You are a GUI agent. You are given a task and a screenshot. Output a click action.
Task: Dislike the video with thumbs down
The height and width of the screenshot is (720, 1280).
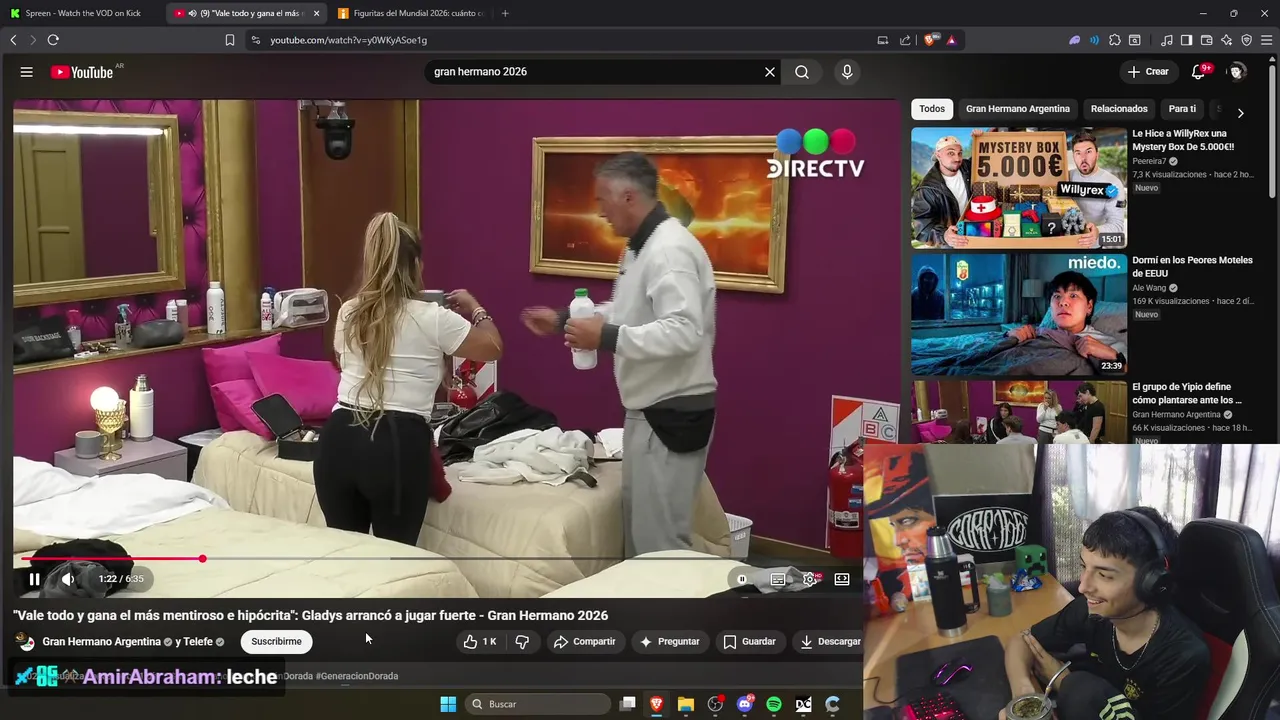pyautogui.click(x=522, y=642)
